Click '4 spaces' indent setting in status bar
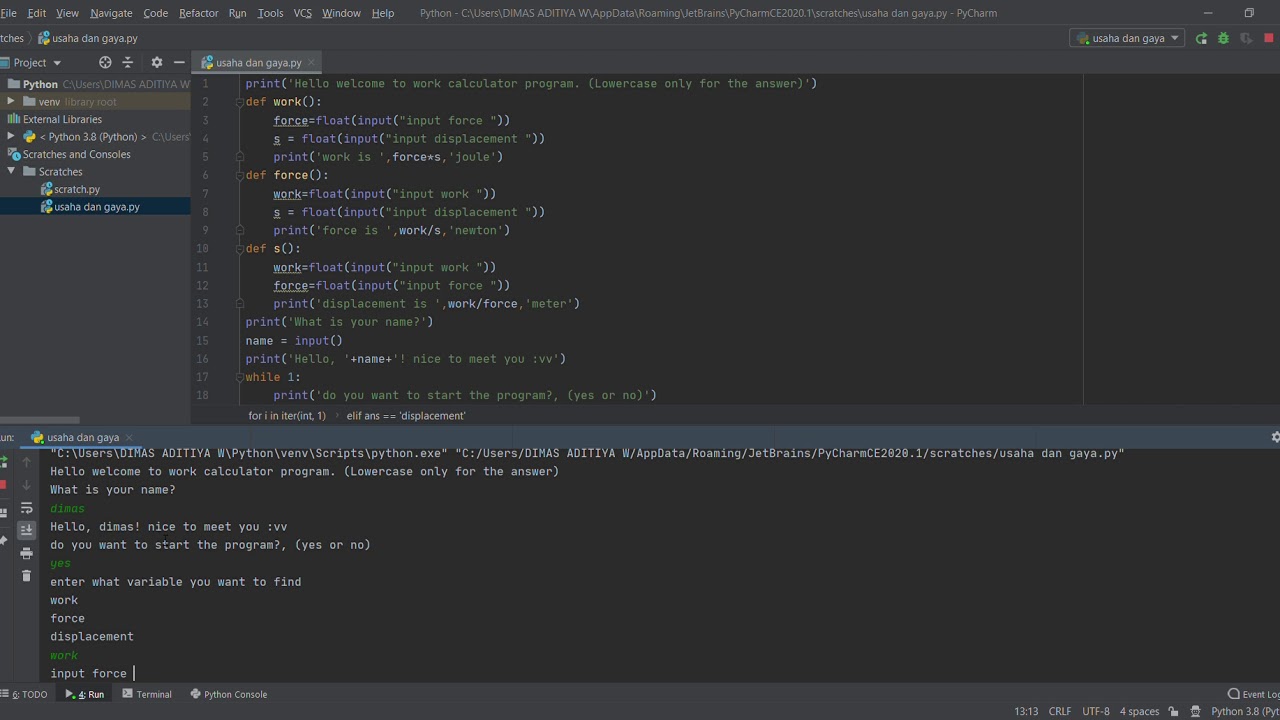Viewport: 1280px width, 720px height. pos(1139,712)
